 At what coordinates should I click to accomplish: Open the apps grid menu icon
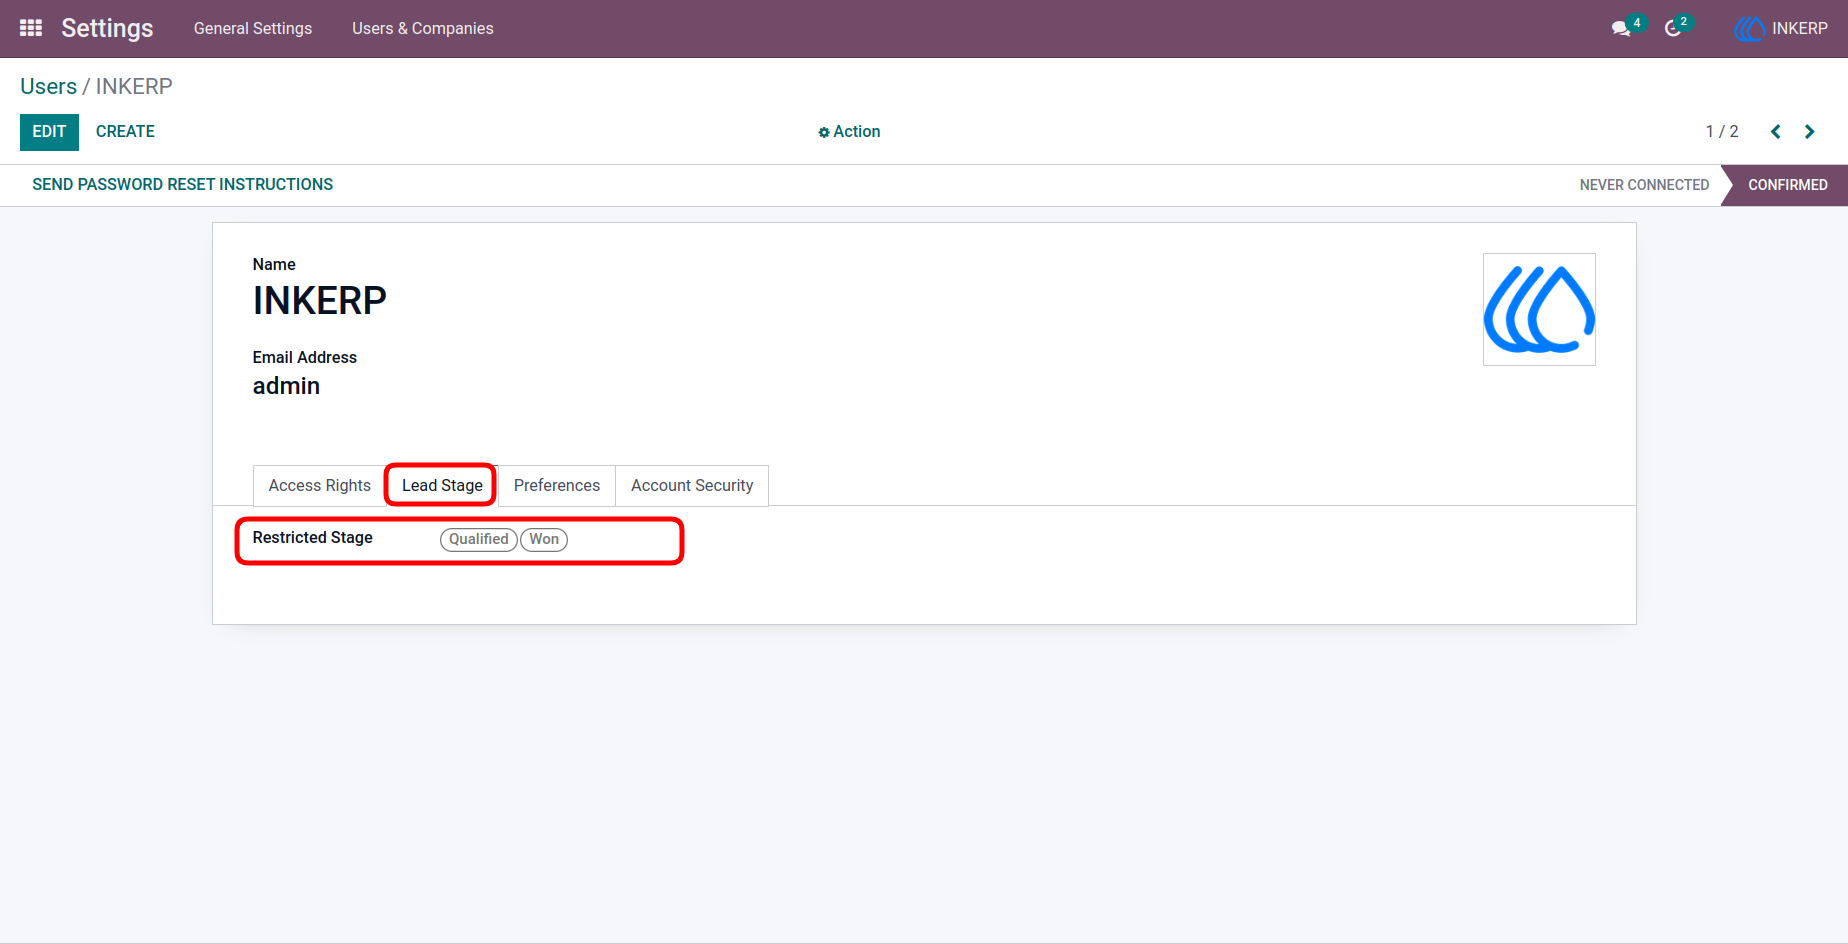coord(31,28)
